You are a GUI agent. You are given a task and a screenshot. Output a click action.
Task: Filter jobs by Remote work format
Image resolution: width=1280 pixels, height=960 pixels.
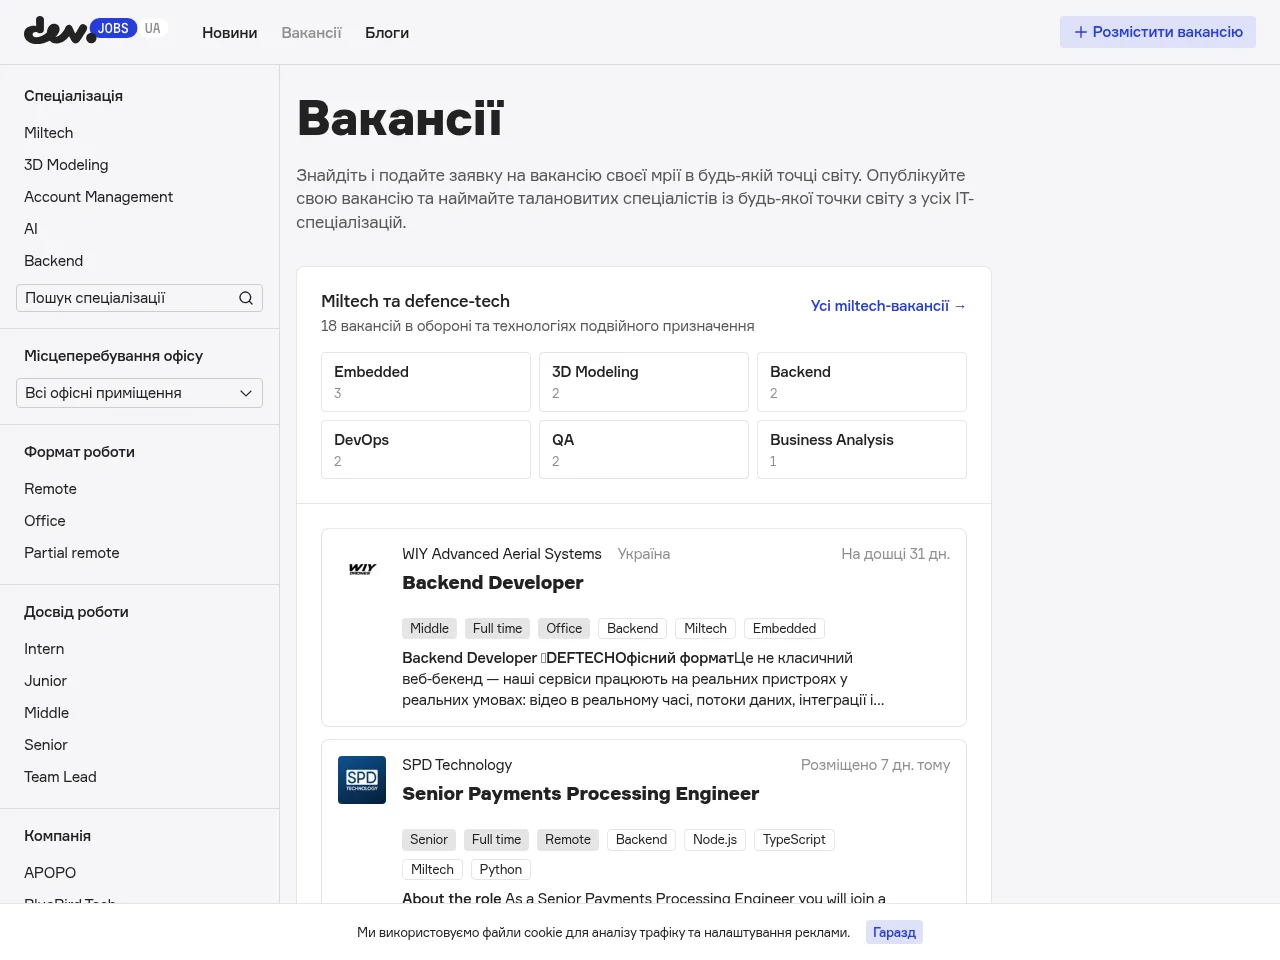[50, 489]
